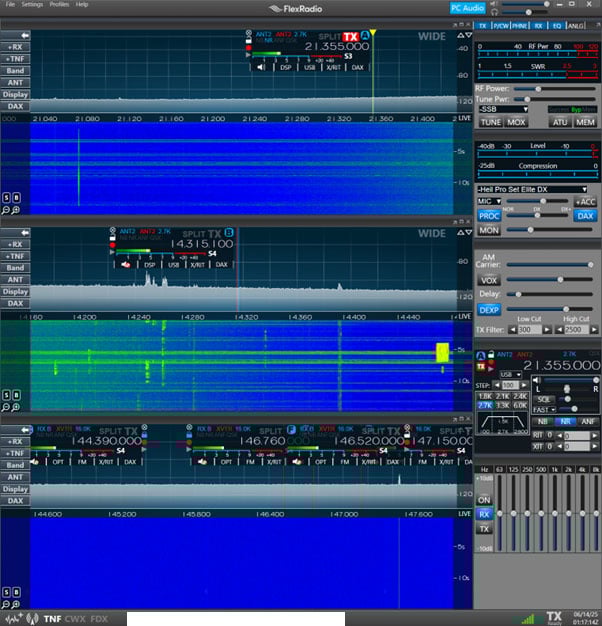Click the blue slice B letter badge
Image resolution: width=602 pixels, height=626 pixels.
pos(229,232)
